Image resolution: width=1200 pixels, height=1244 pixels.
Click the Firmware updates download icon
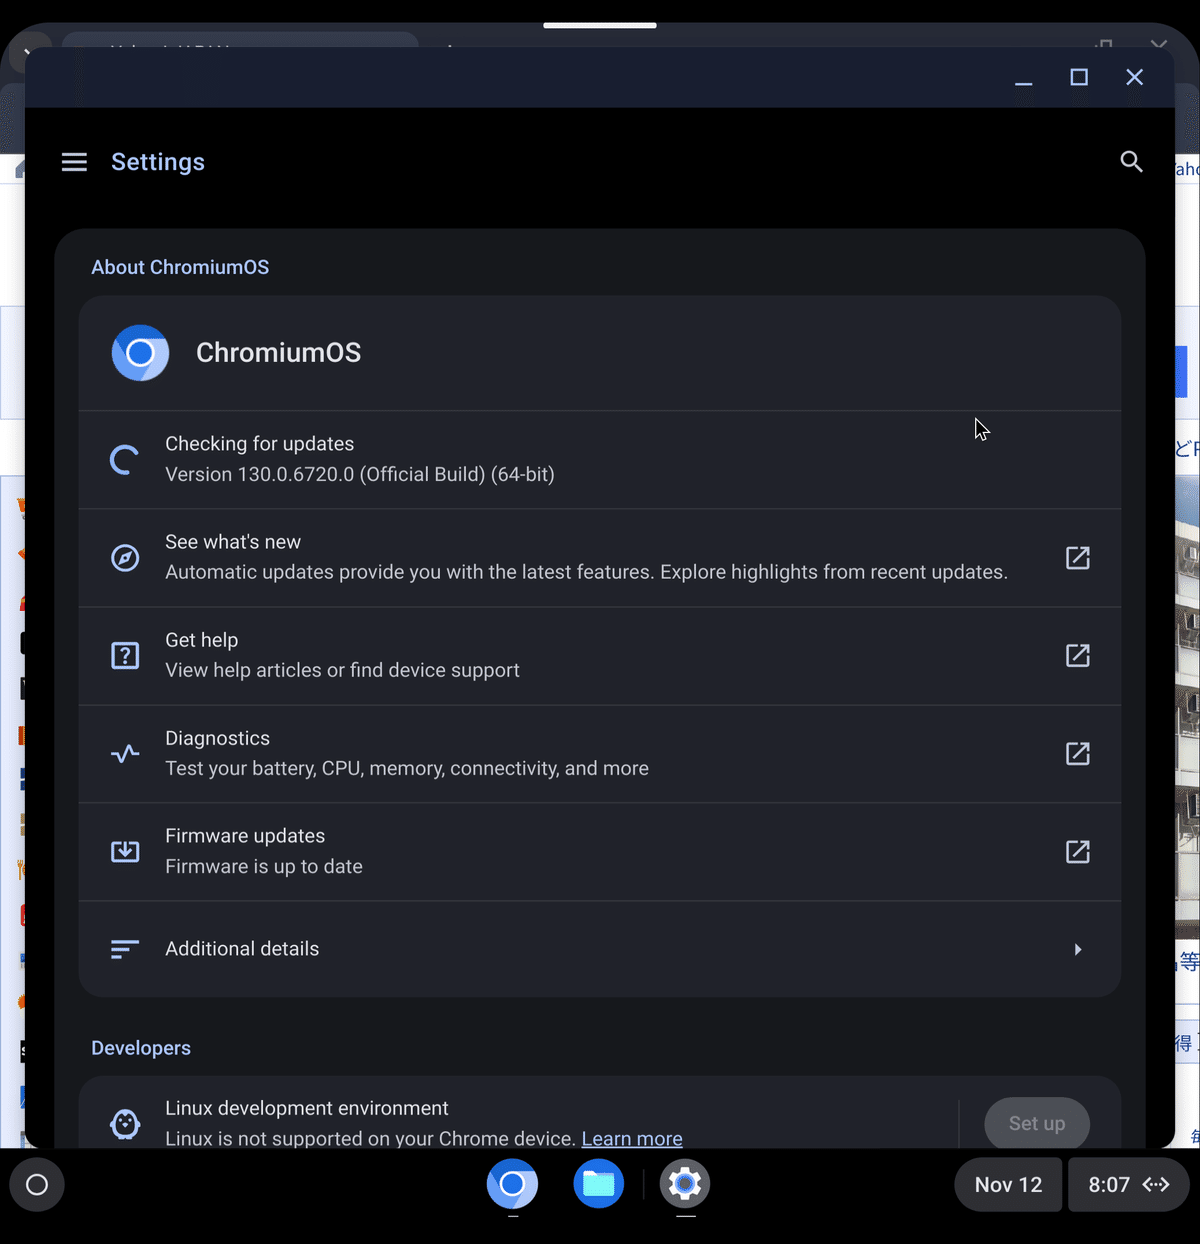click(125, 851)
